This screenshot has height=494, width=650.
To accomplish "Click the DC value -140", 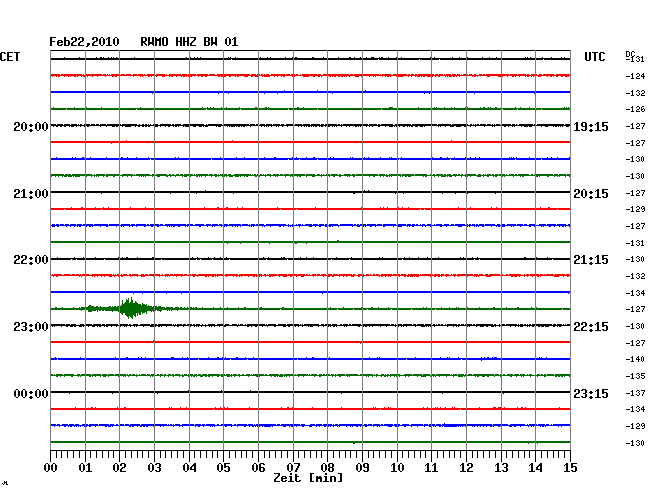I will 635,359.
